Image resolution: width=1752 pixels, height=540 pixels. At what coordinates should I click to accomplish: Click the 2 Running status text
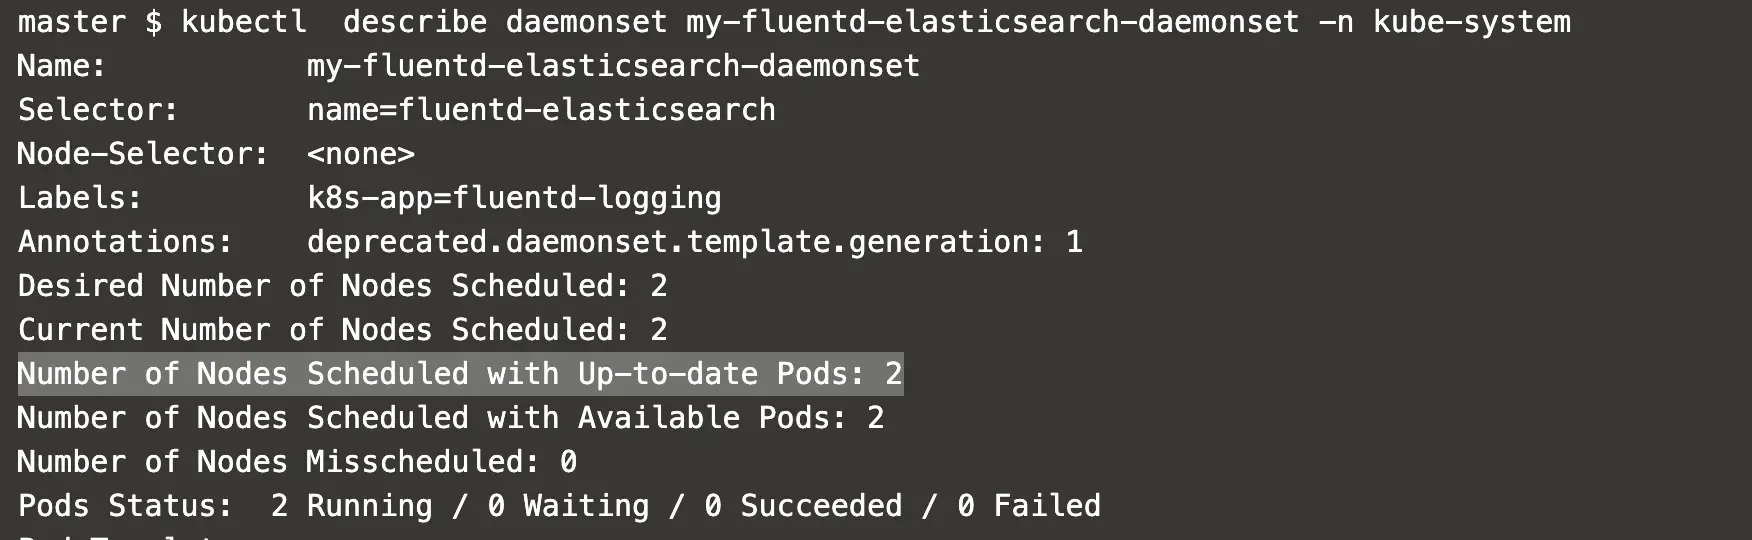pos(352,506)
